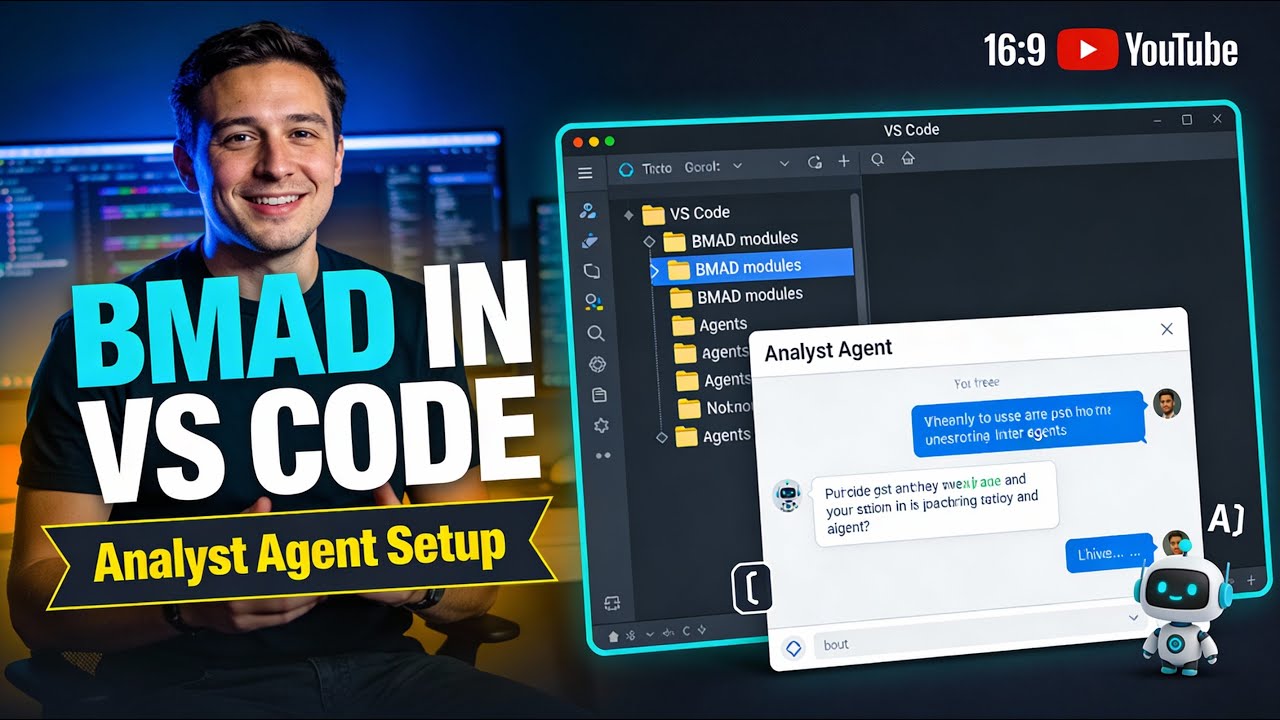The height and width of the screenshot is (720, 1280).
Task: Click the refresh icon in the toolbar
Action: 814,163
